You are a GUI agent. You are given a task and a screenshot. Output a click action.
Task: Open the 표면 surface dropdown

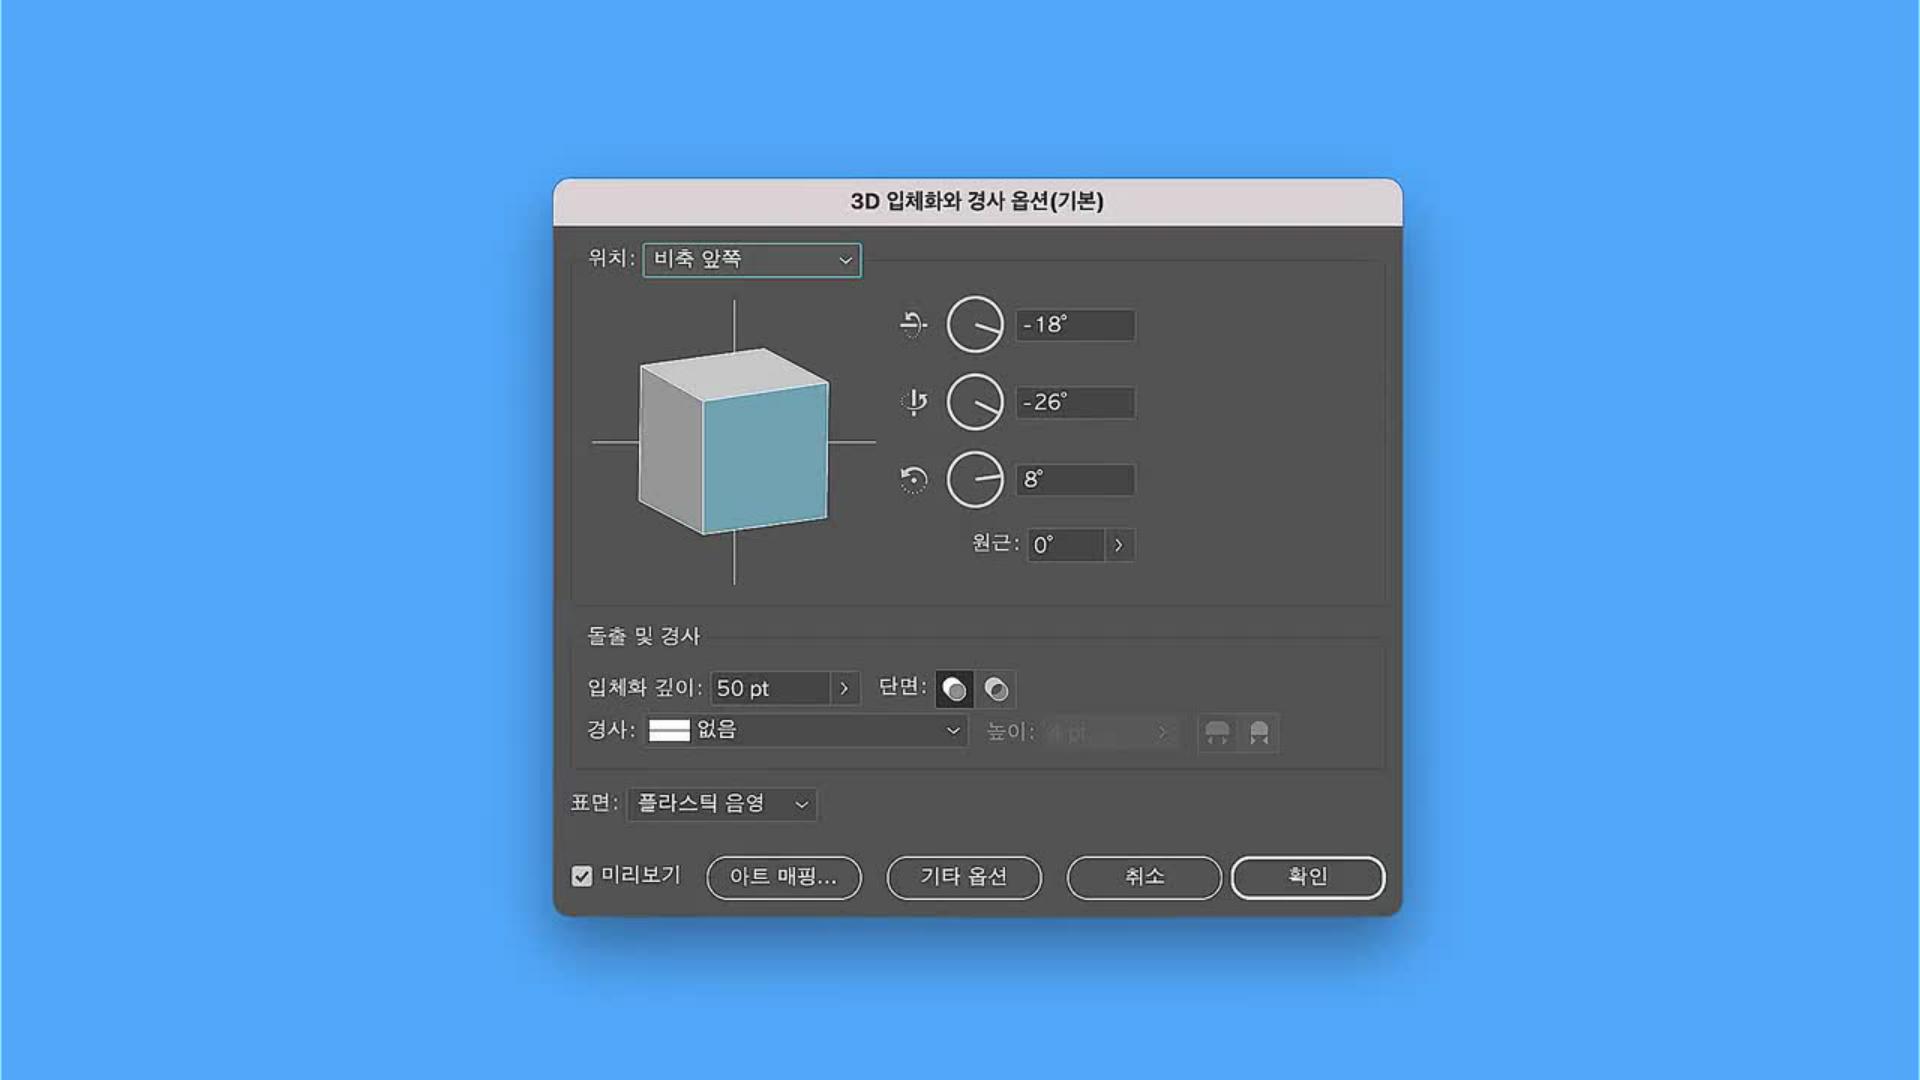click(722, 804)
